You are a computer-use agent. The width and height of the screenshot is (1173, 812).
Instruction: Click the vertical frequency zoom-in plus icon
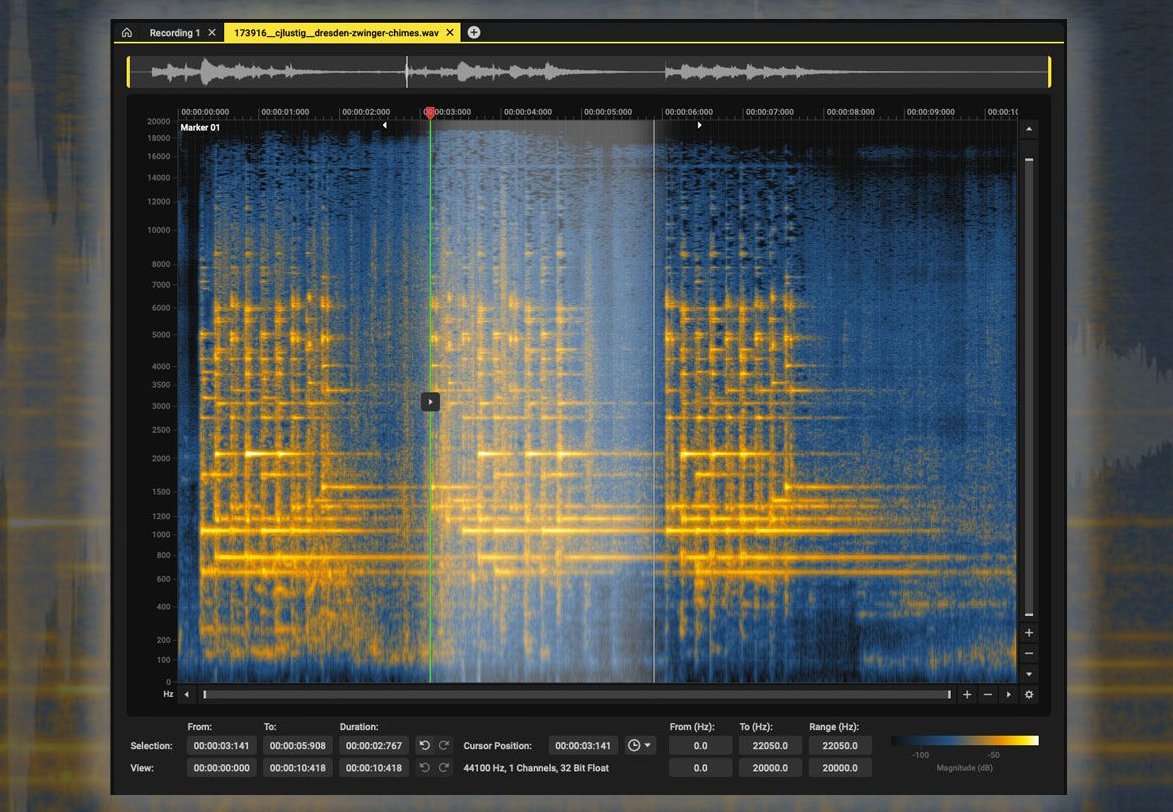point(1029,632)
